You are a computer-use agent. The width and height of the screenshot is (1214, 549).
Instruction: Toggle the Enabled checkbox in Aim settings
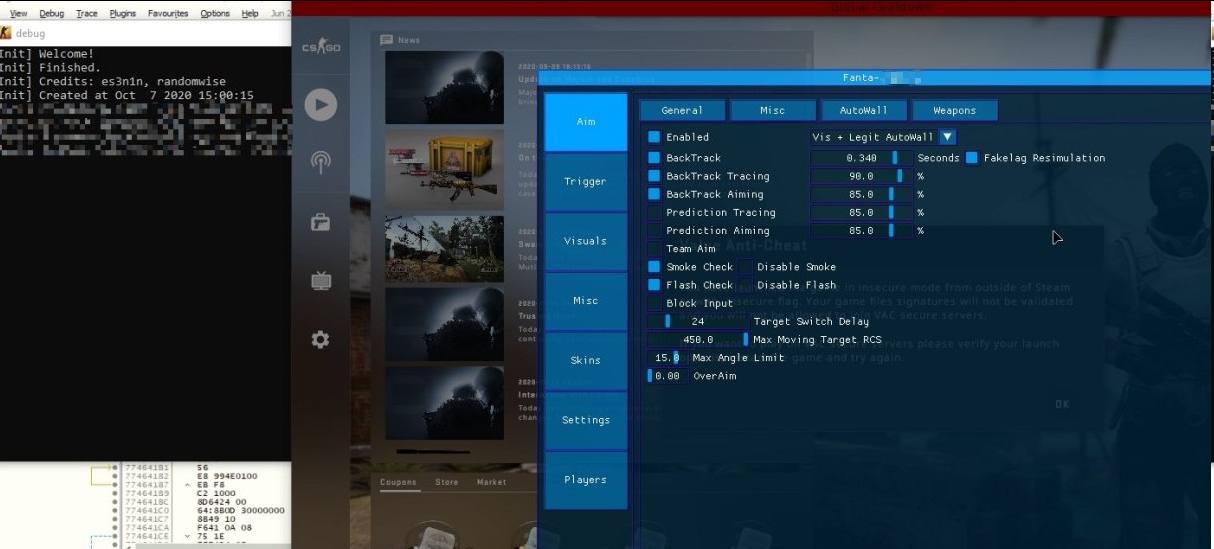(654, 137)
